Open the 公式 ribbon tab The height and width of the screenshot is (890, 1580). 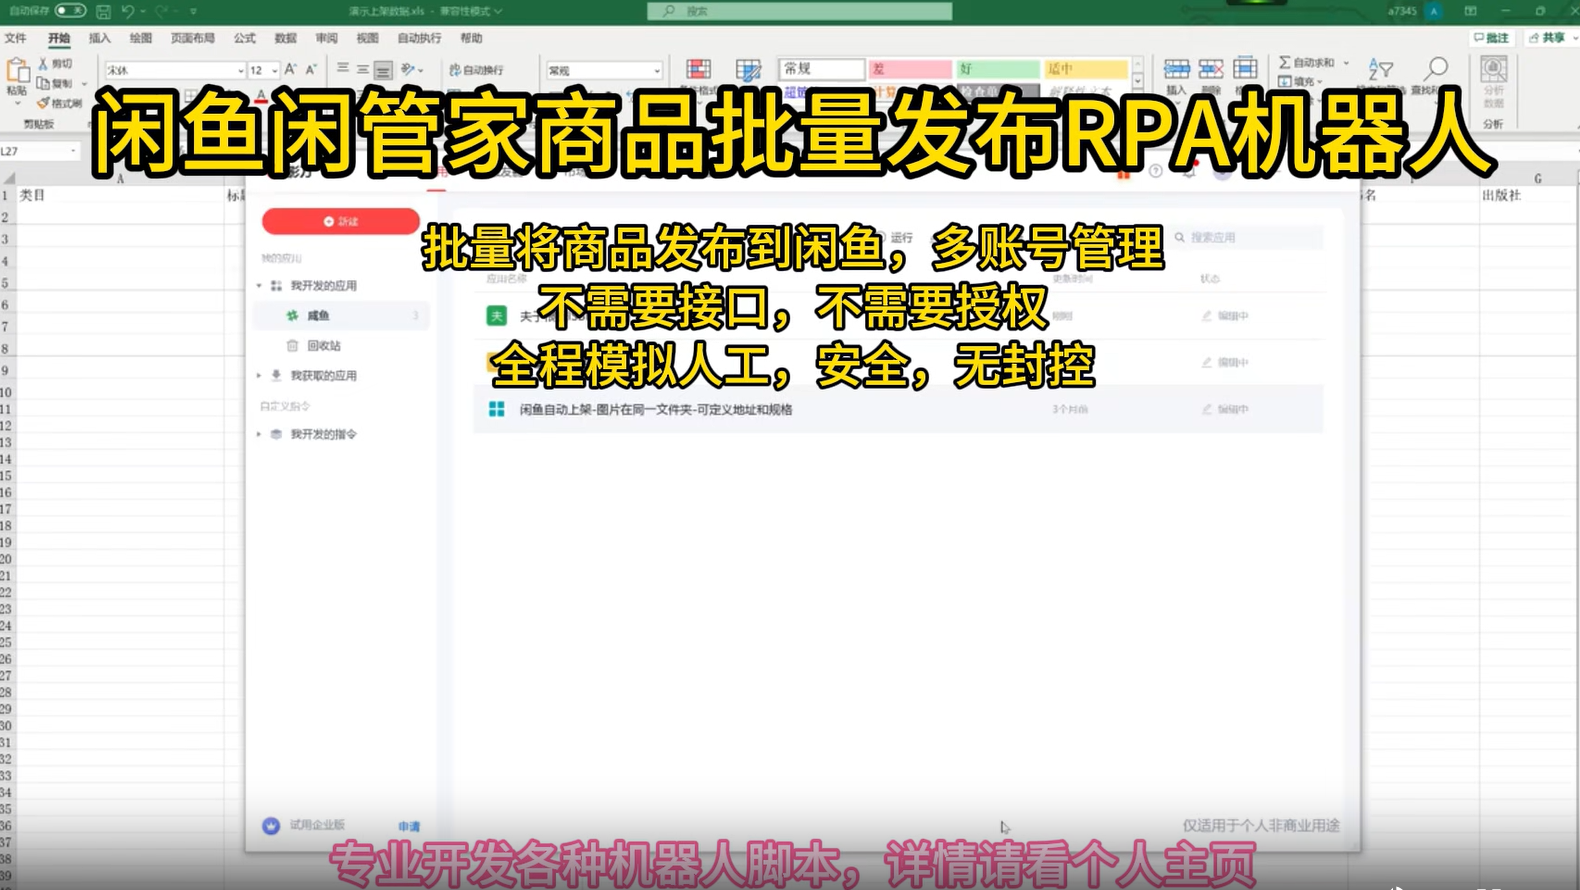tap(245, 38)
